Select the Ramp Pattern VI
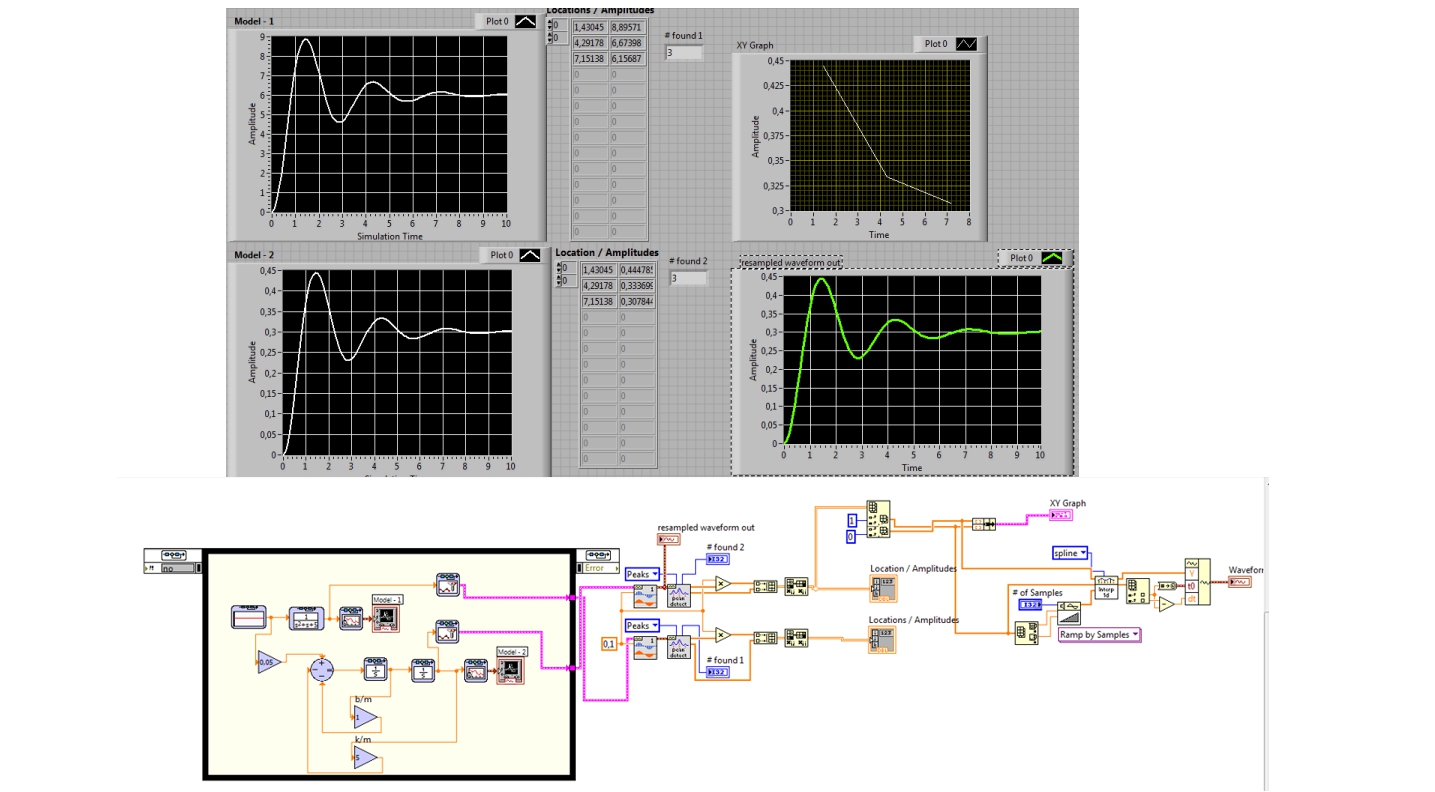 coord(1068,612)
